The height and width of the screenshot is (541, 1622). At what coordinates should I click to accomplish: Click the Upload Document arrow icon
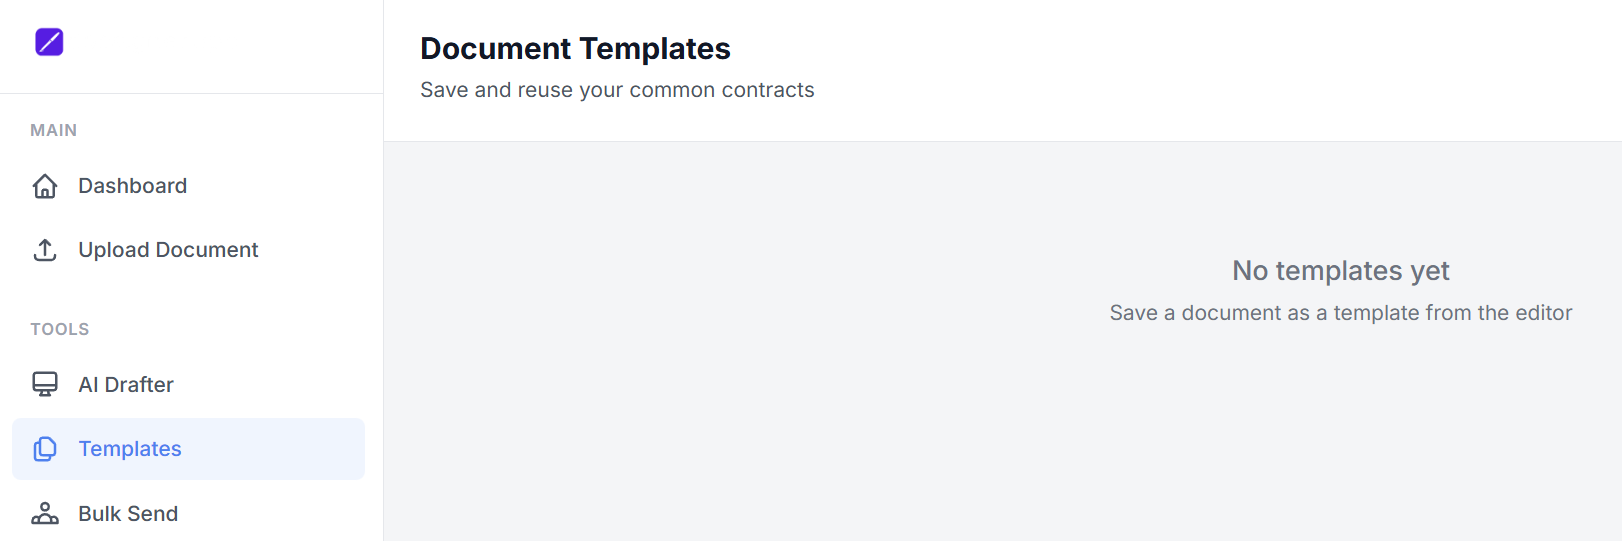45,250
